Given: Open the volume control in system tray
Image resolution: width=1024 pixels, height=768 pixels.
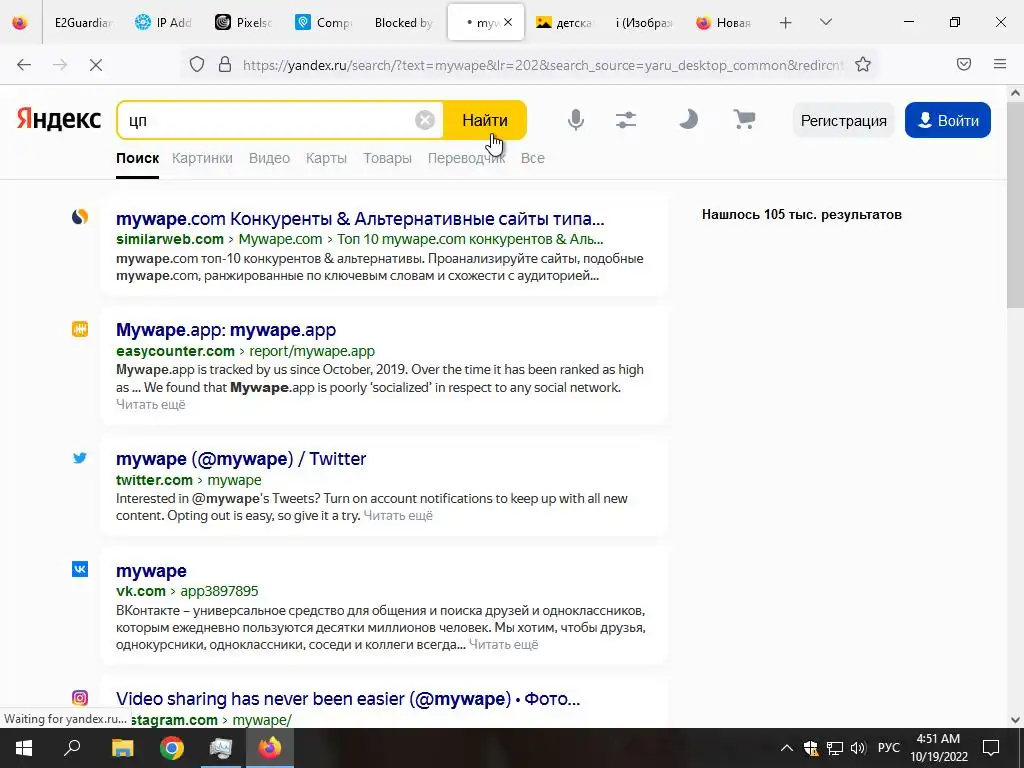Looking at the screenshot, I should [858, 748].
